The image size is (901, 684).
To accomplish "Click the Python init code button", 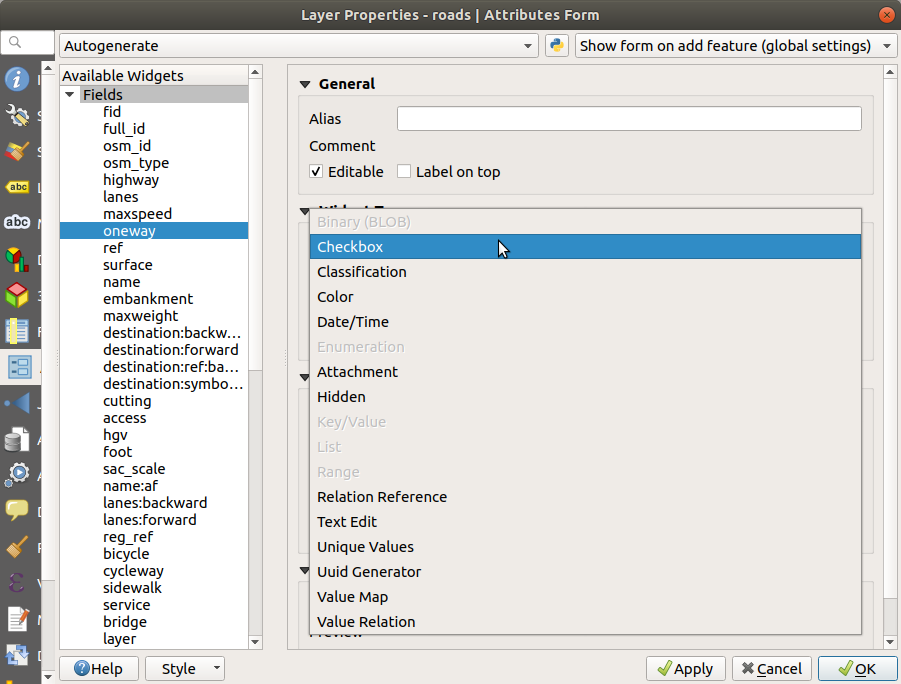I will tap(557, 46).
